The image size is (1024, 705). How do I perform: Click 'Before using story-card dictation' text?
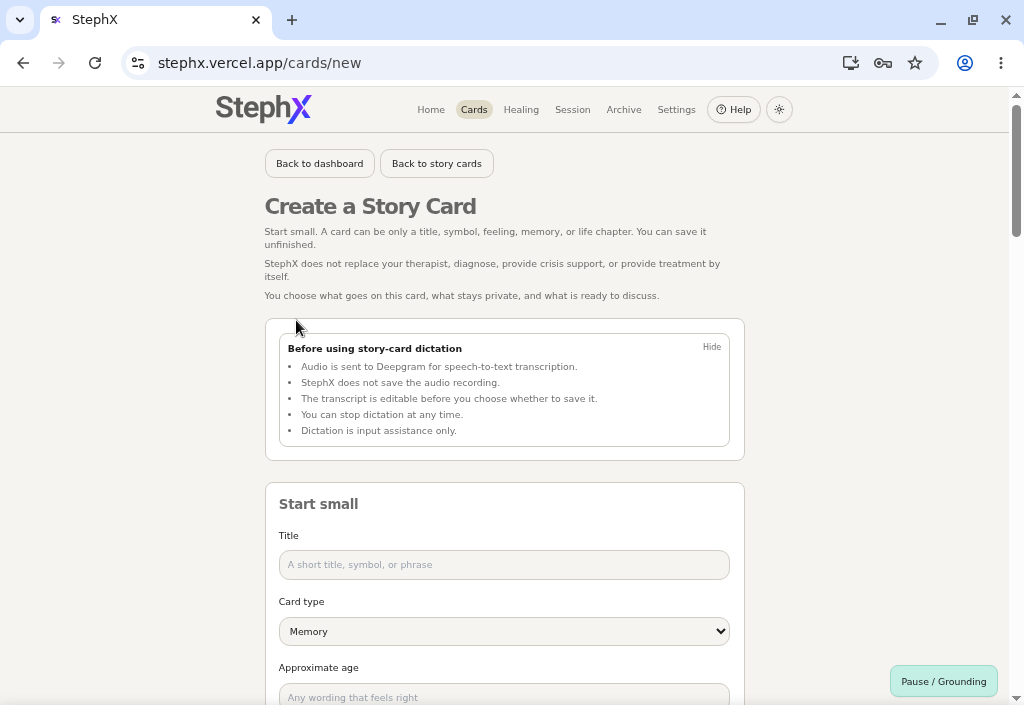tap(375, 349)
